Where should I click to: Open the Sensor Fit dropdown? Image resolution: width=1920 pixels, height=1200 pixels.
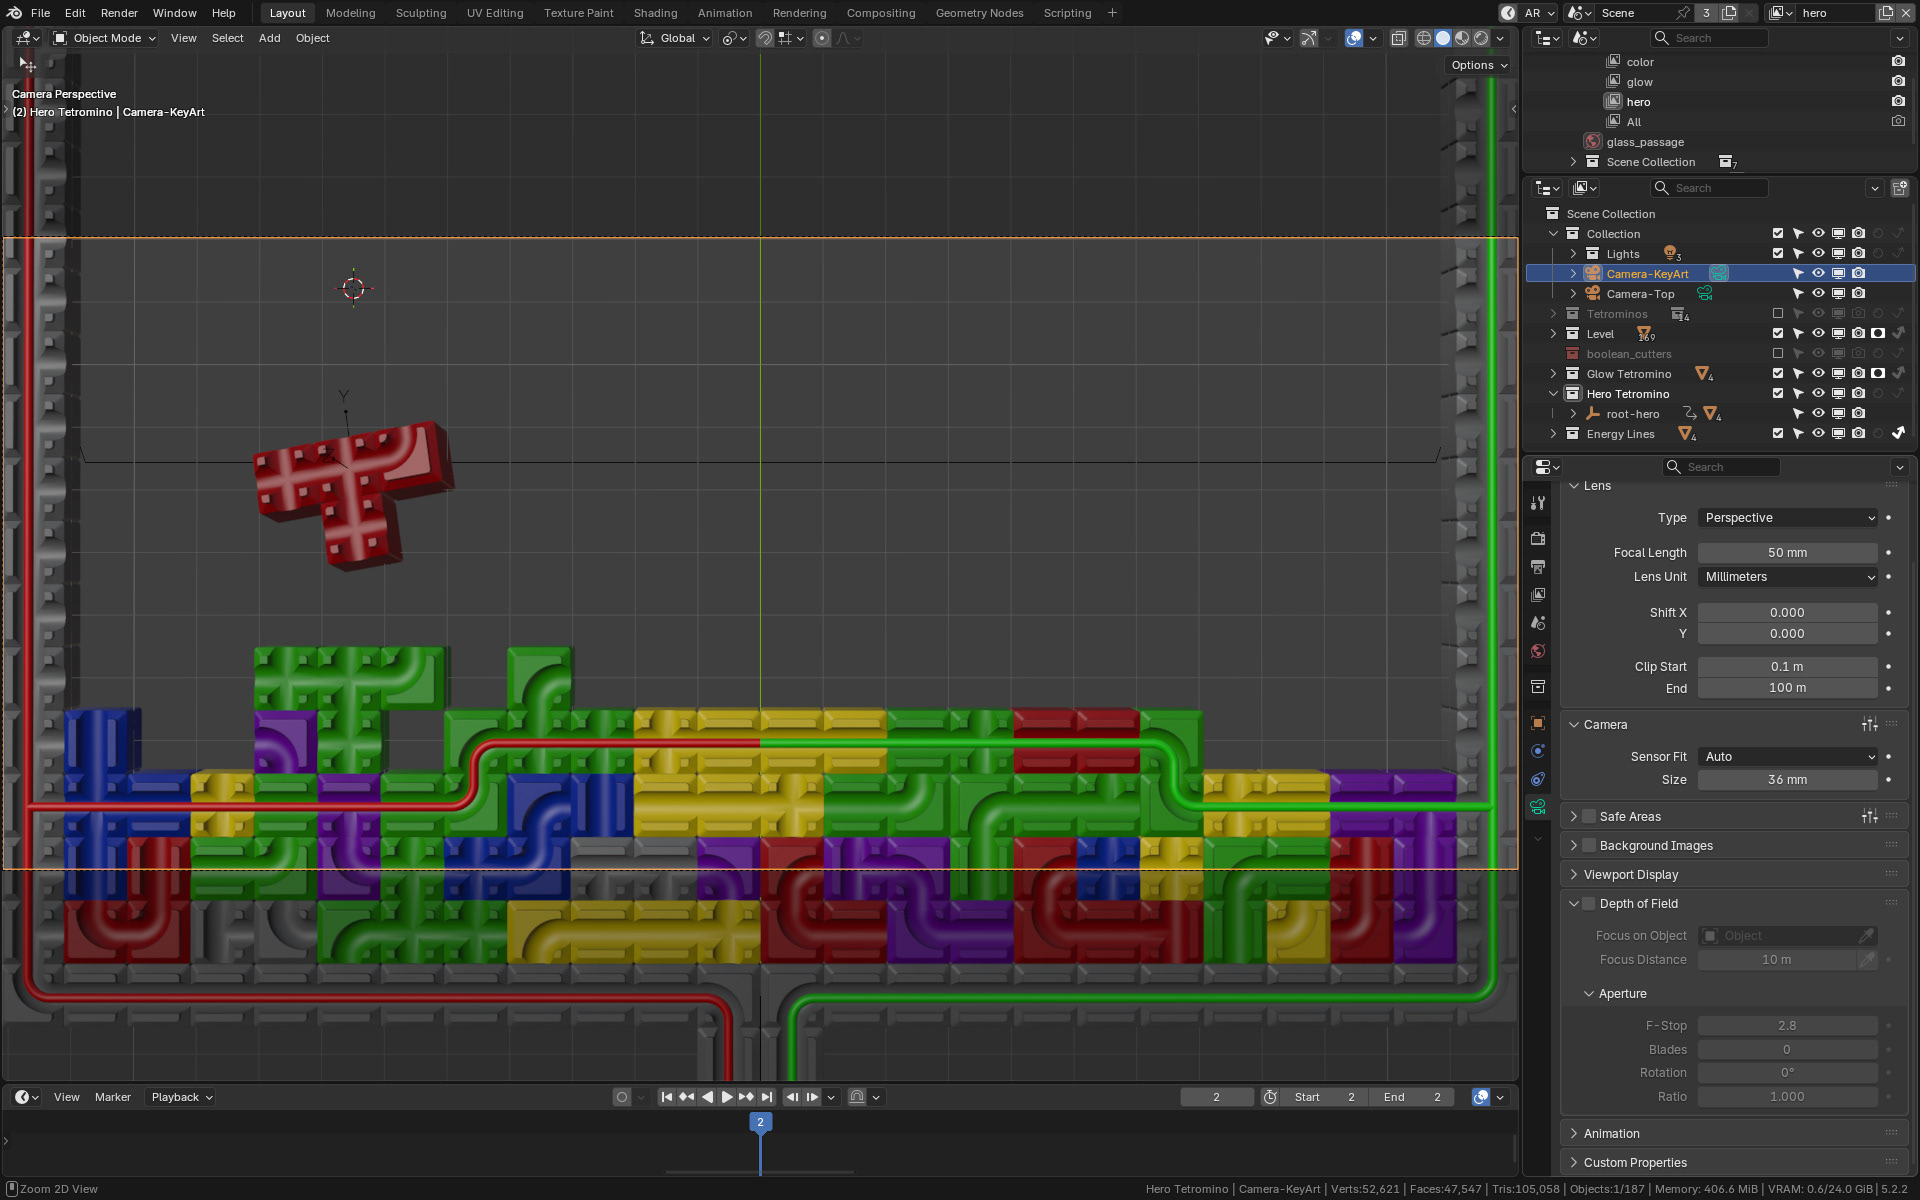point(1788,757)
